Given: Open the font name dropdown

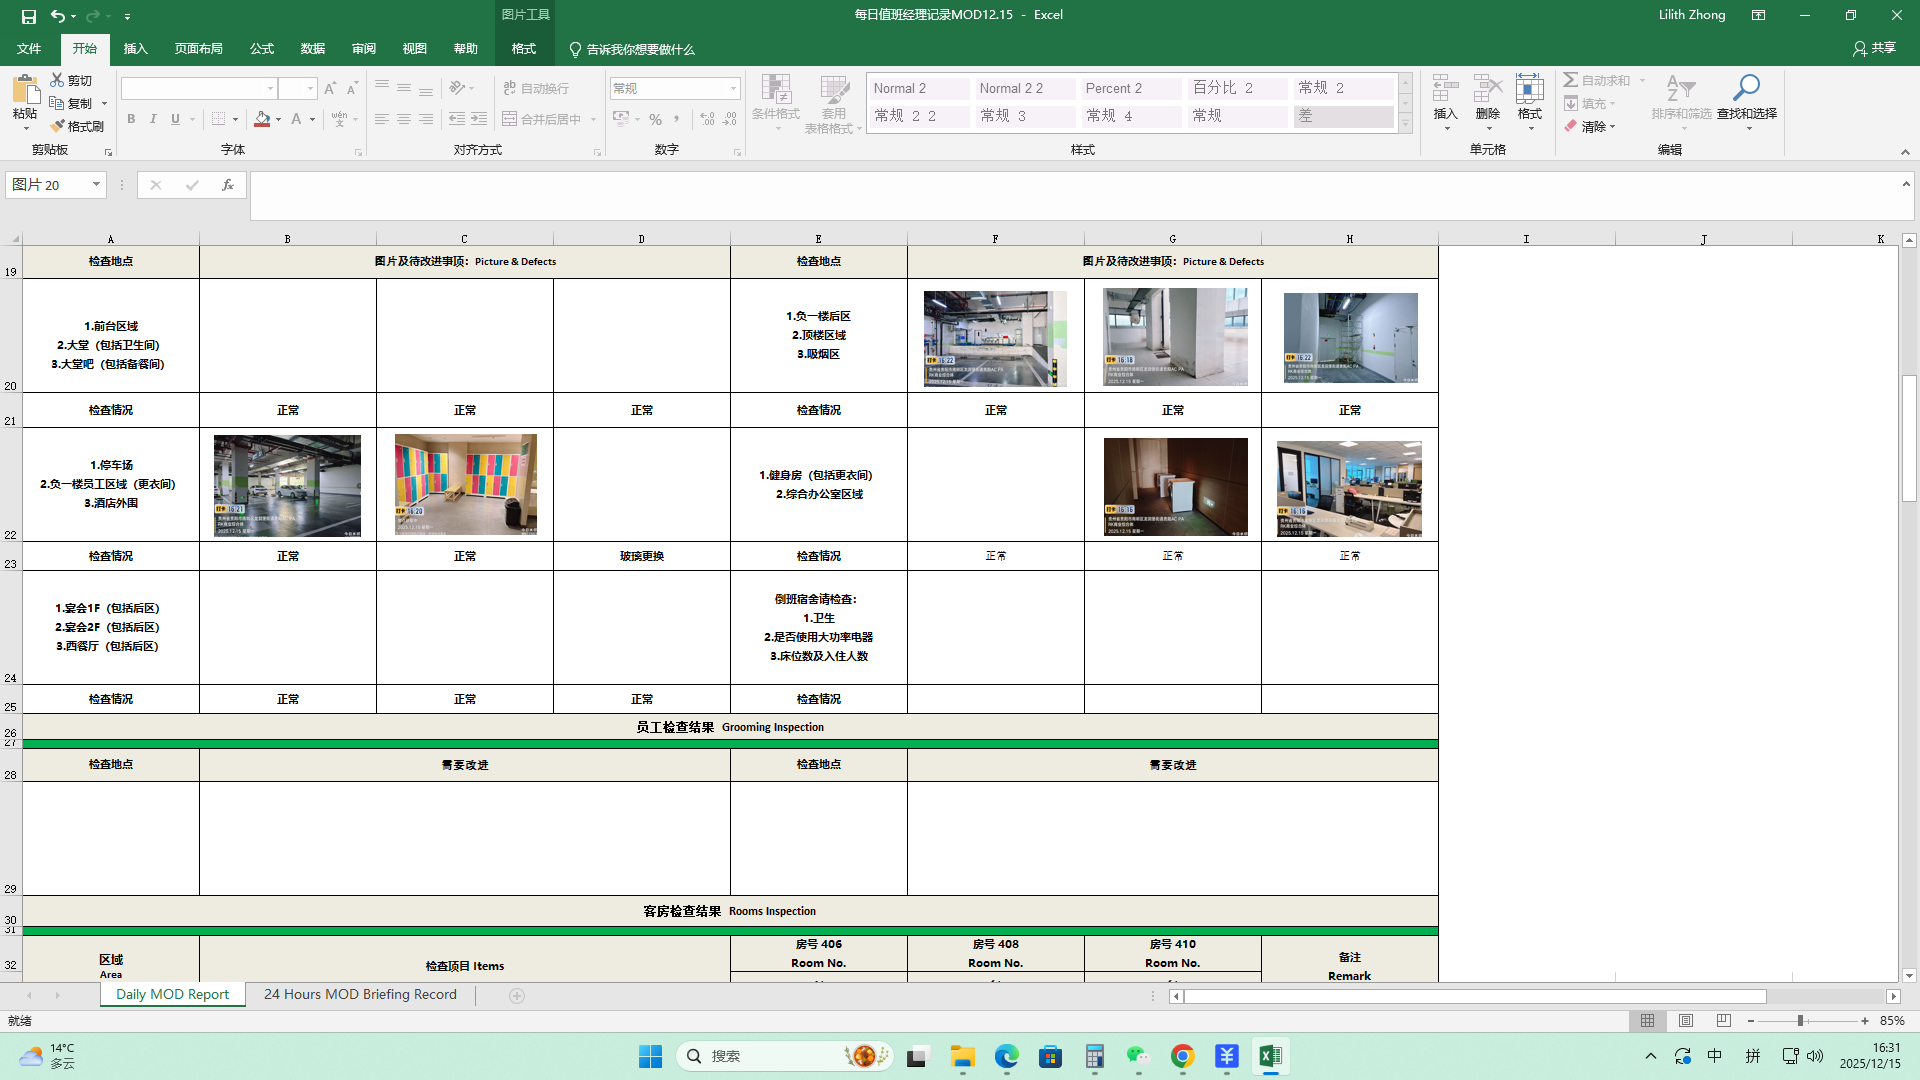Looking at the screenshot, I should pos(270,89).
